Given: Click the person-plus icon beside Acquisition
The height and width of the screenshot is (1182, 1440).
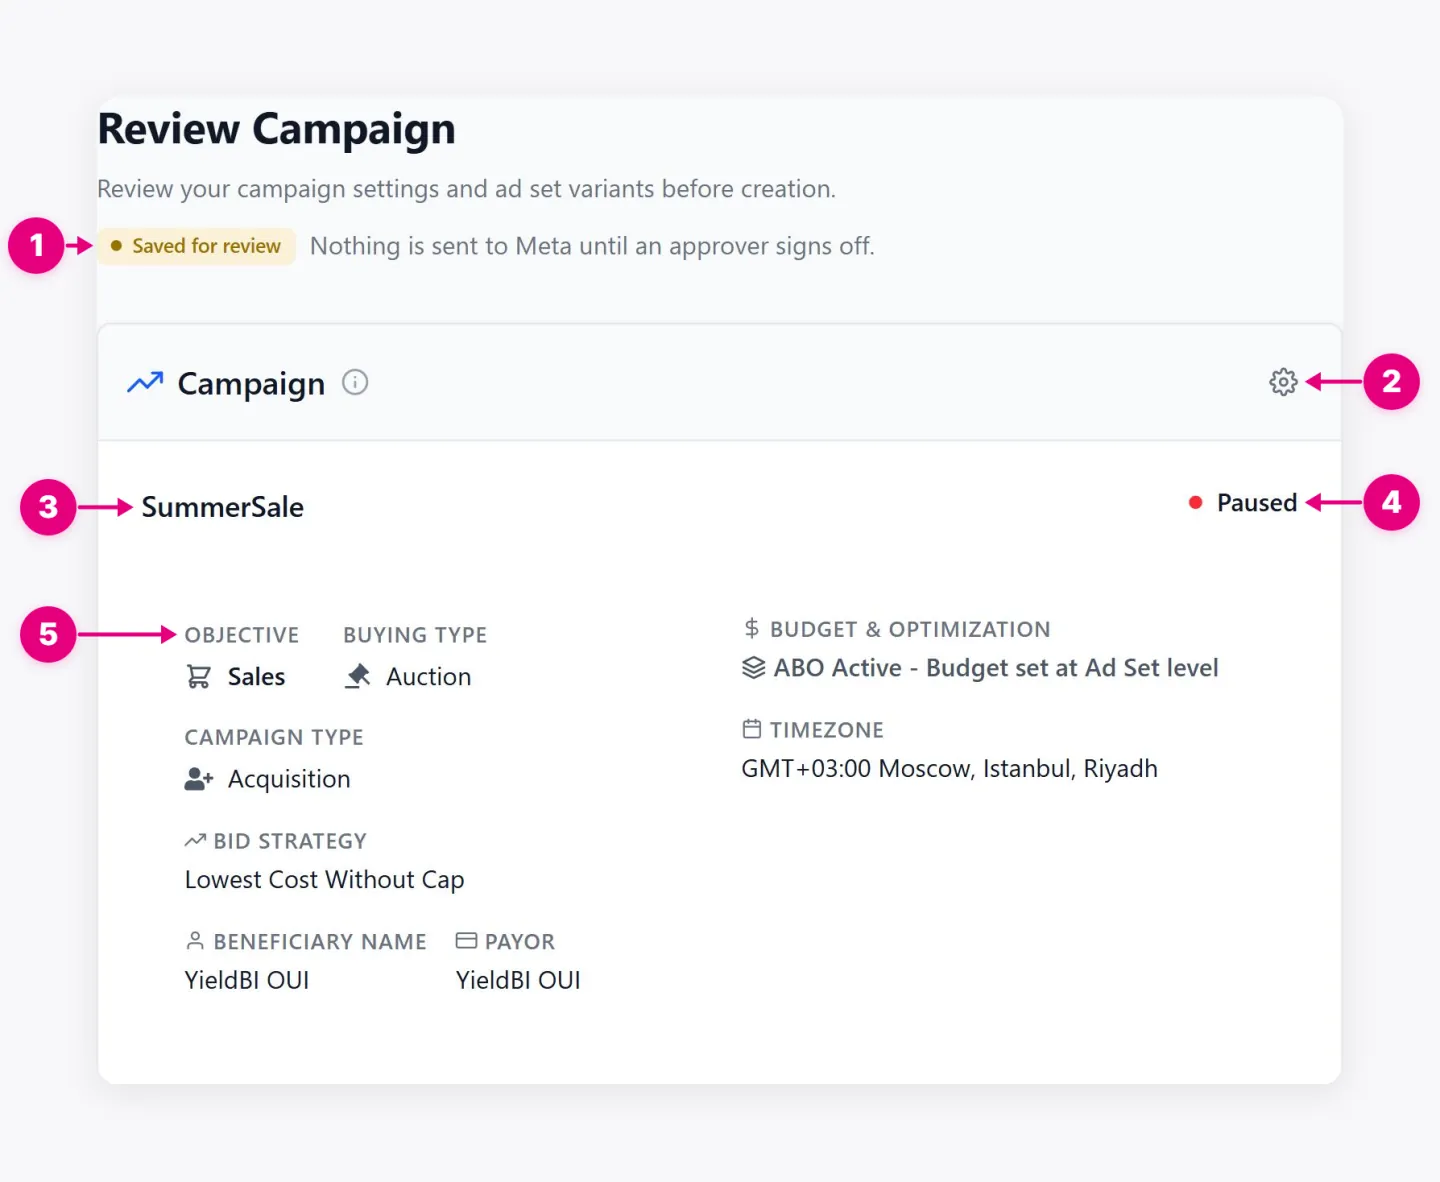Looking at the screenshot, I should [199, 779].
